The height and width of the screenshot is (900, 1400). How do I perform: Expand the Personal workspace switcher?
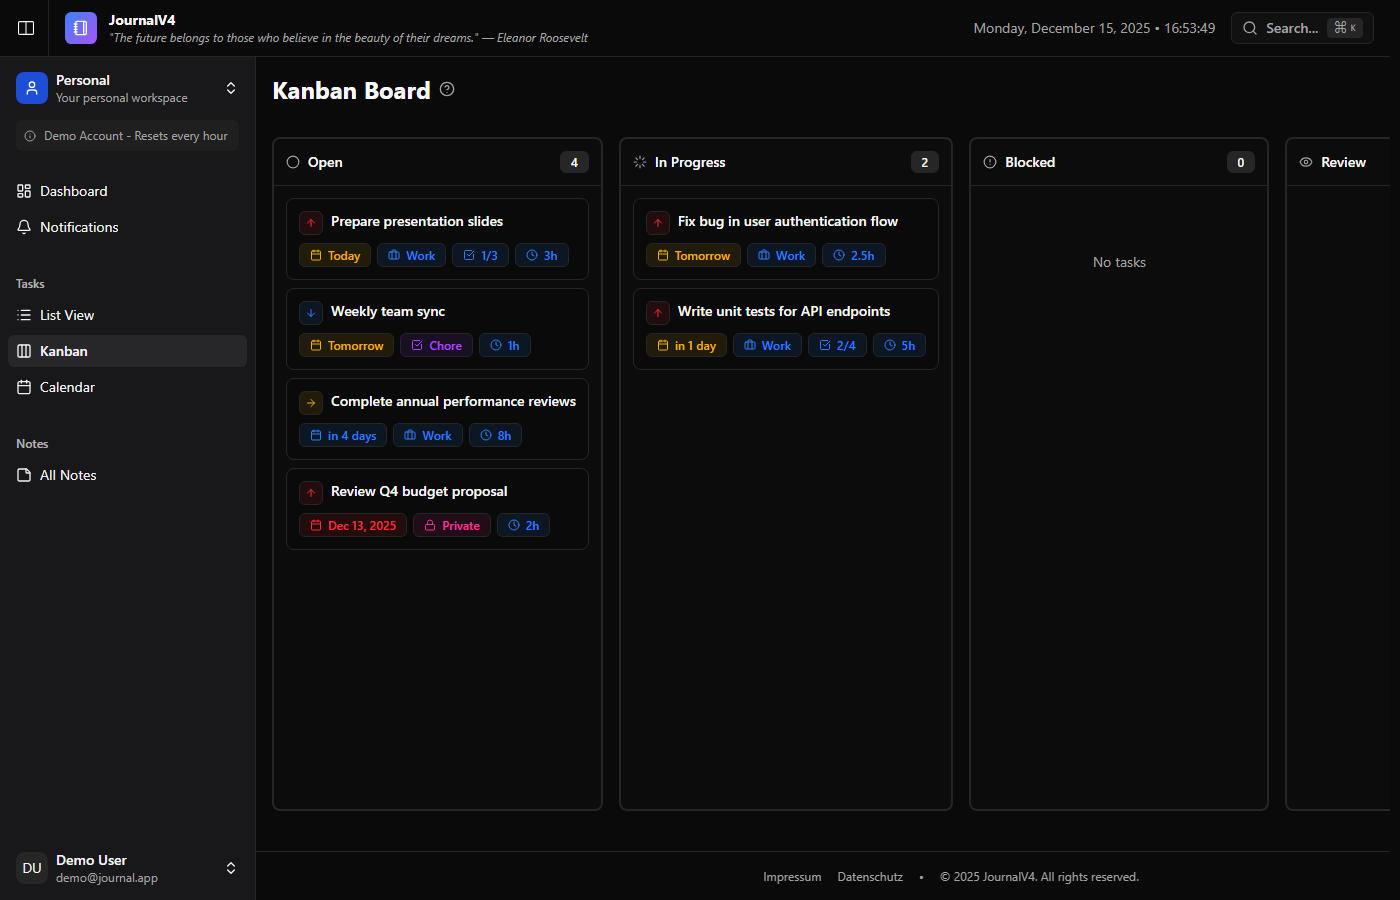[x=231, y=88]
